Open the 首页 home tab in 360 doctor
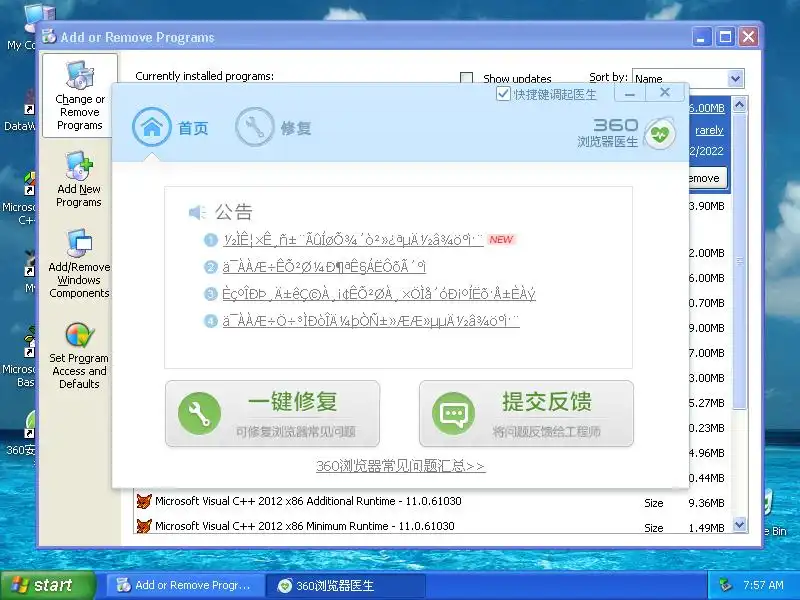 pos(170,128)
